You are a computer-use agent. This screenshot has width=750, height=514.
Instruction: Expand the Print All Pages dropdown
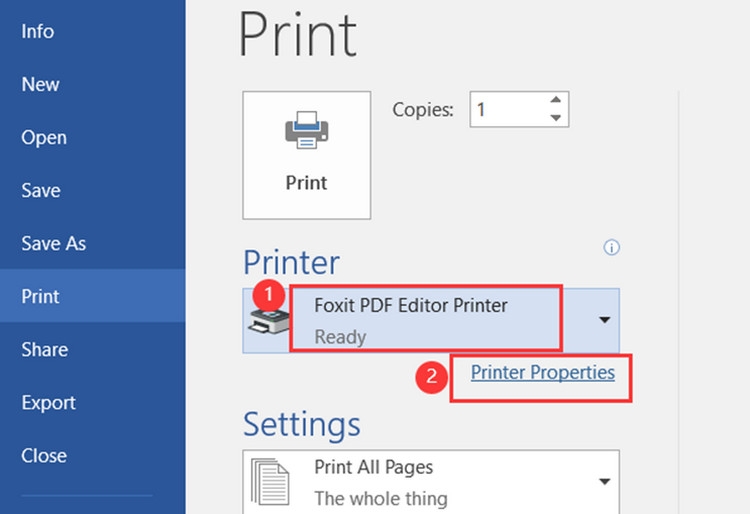pos(605,481)
